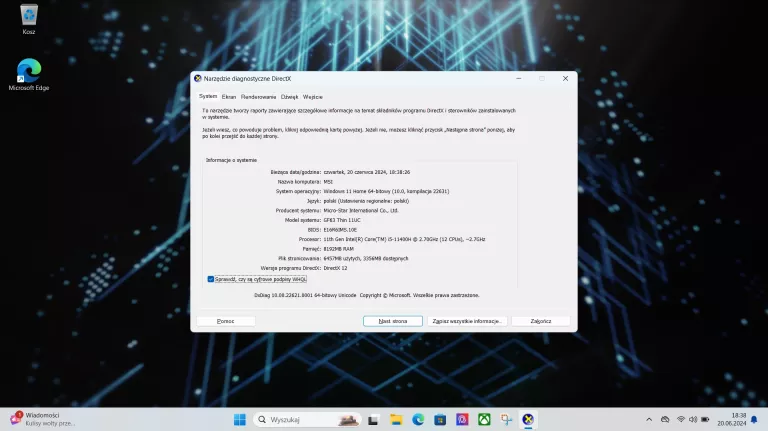Click the battery tray icon
The image size is (768, 431).
point(705,420)
